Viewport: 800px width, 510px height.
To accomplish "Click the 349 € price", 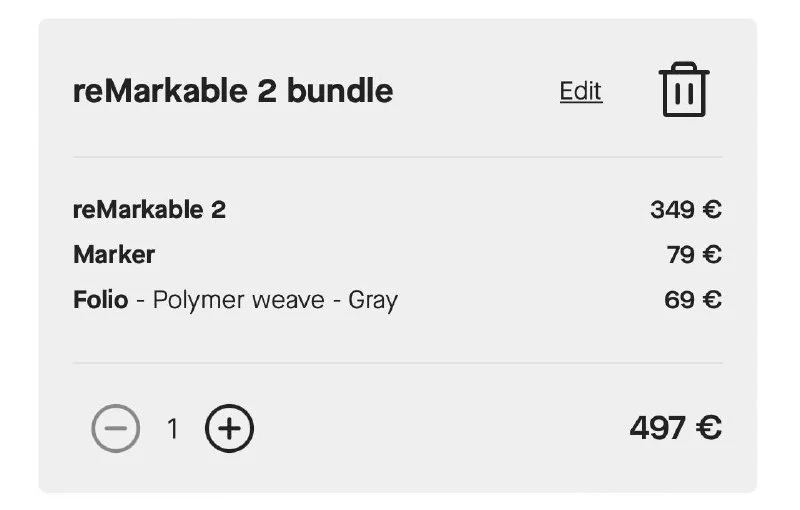I will tap(685, 210).
